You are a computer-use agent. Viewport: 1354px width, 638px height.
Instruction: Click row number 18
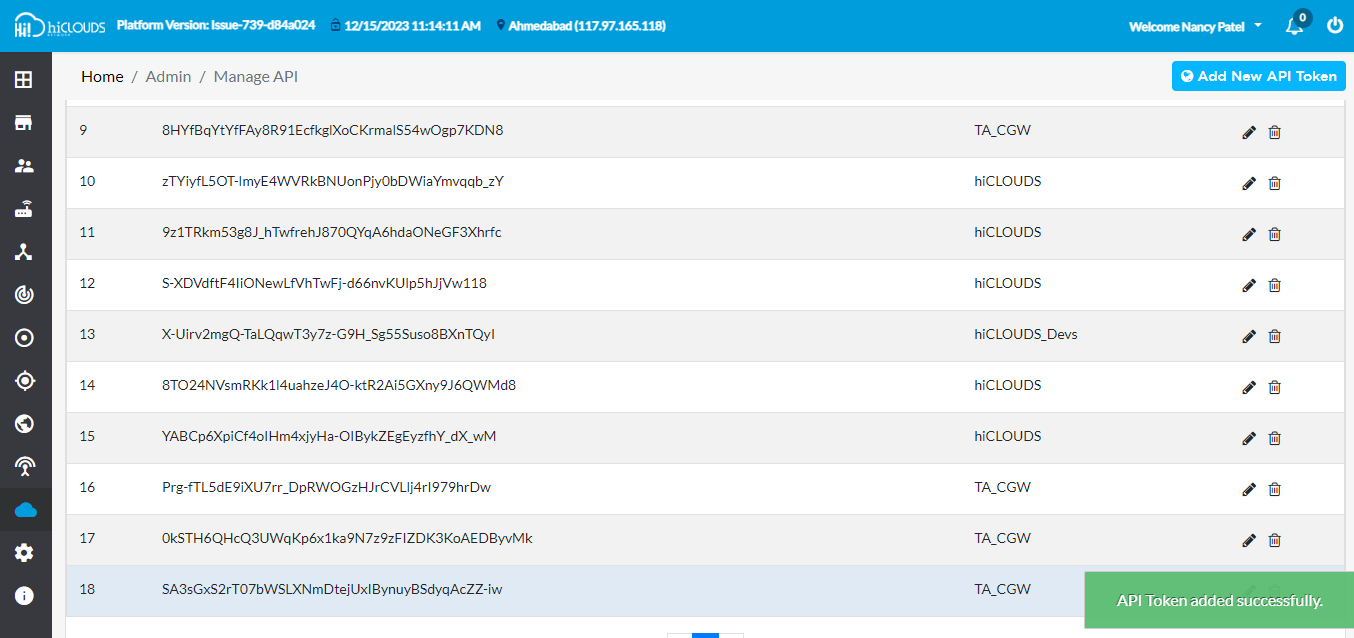87,589
